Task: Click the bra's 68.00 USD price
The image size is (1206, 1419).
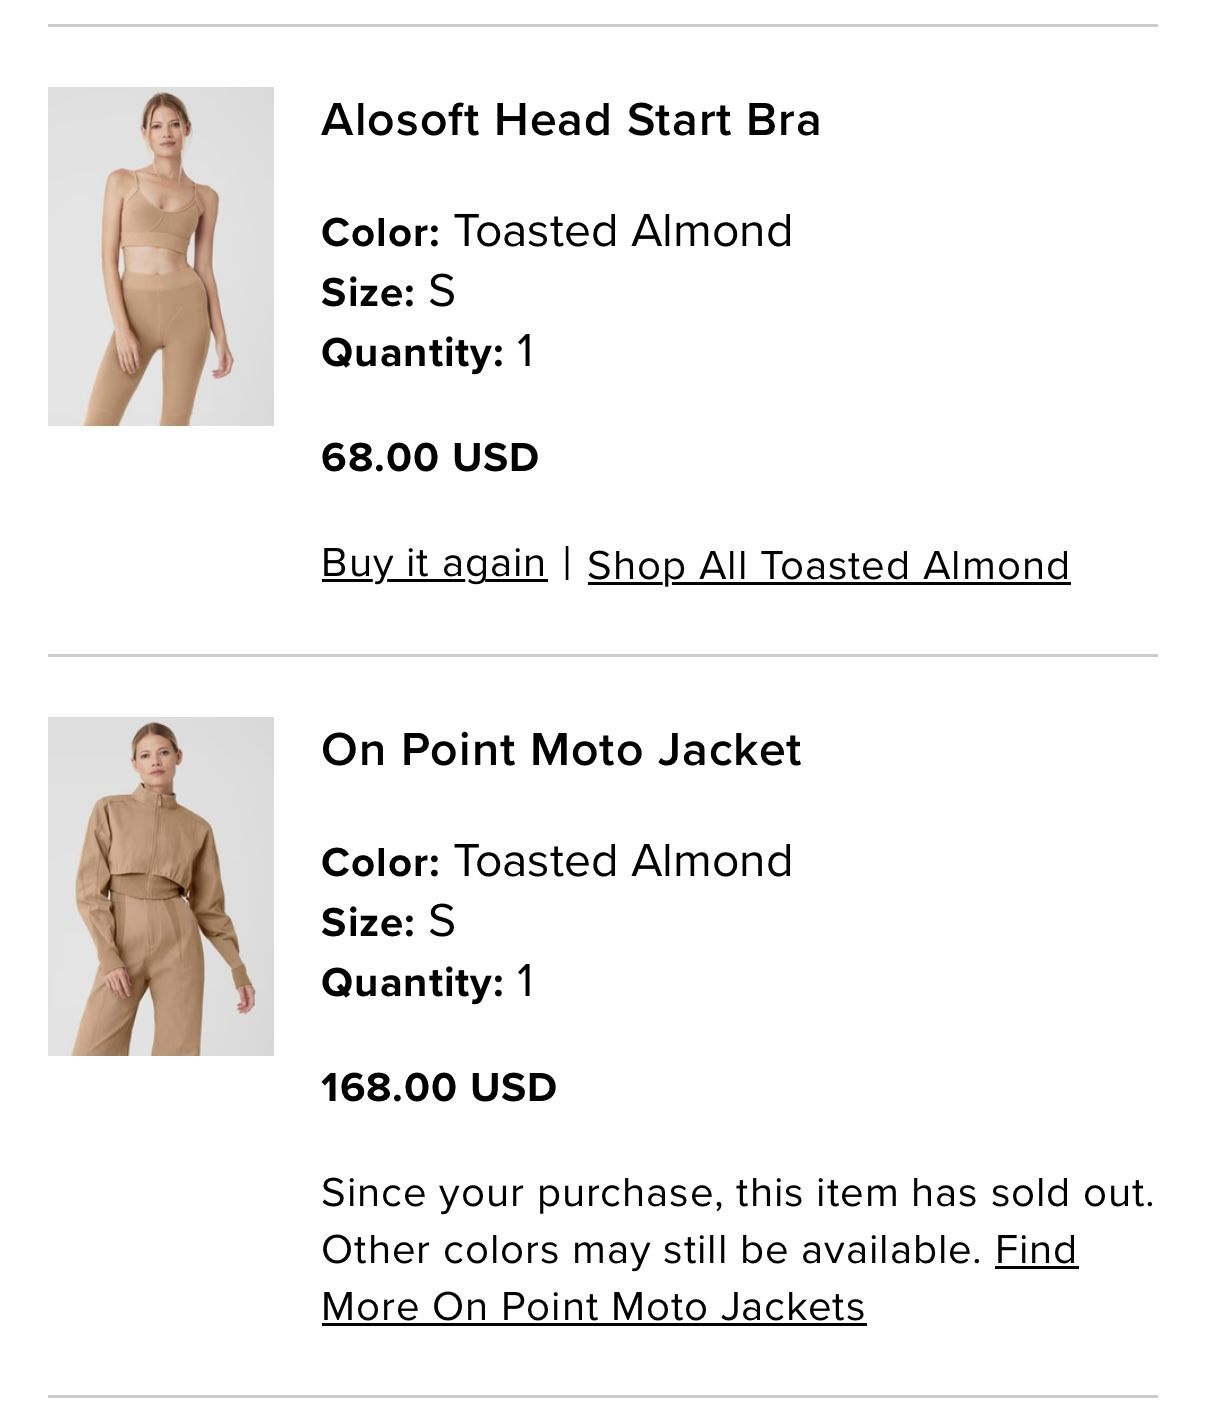Action: (x=428, y=459)
